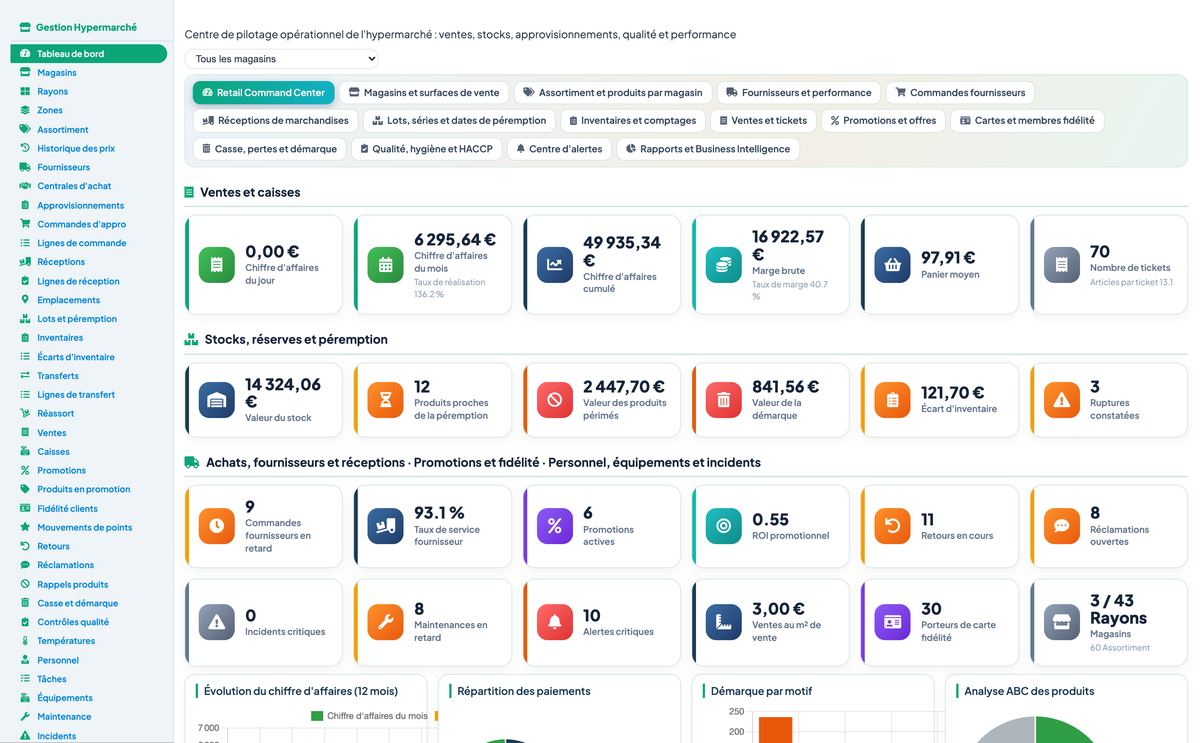Viewport: 1200px width, 743px height.
Task: Click the hourglass icon on Produits proches de péremption
Action: coord(385,400)
